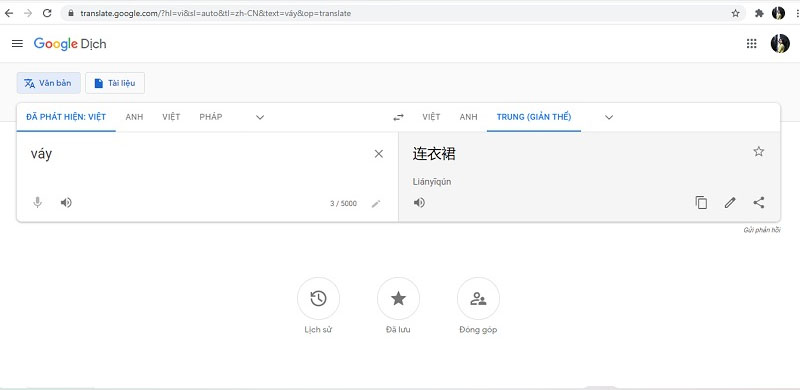Expand the target language list chevron
Viewport: 800px width, 390px height.
pyautogui.click(x=609, y=117)
